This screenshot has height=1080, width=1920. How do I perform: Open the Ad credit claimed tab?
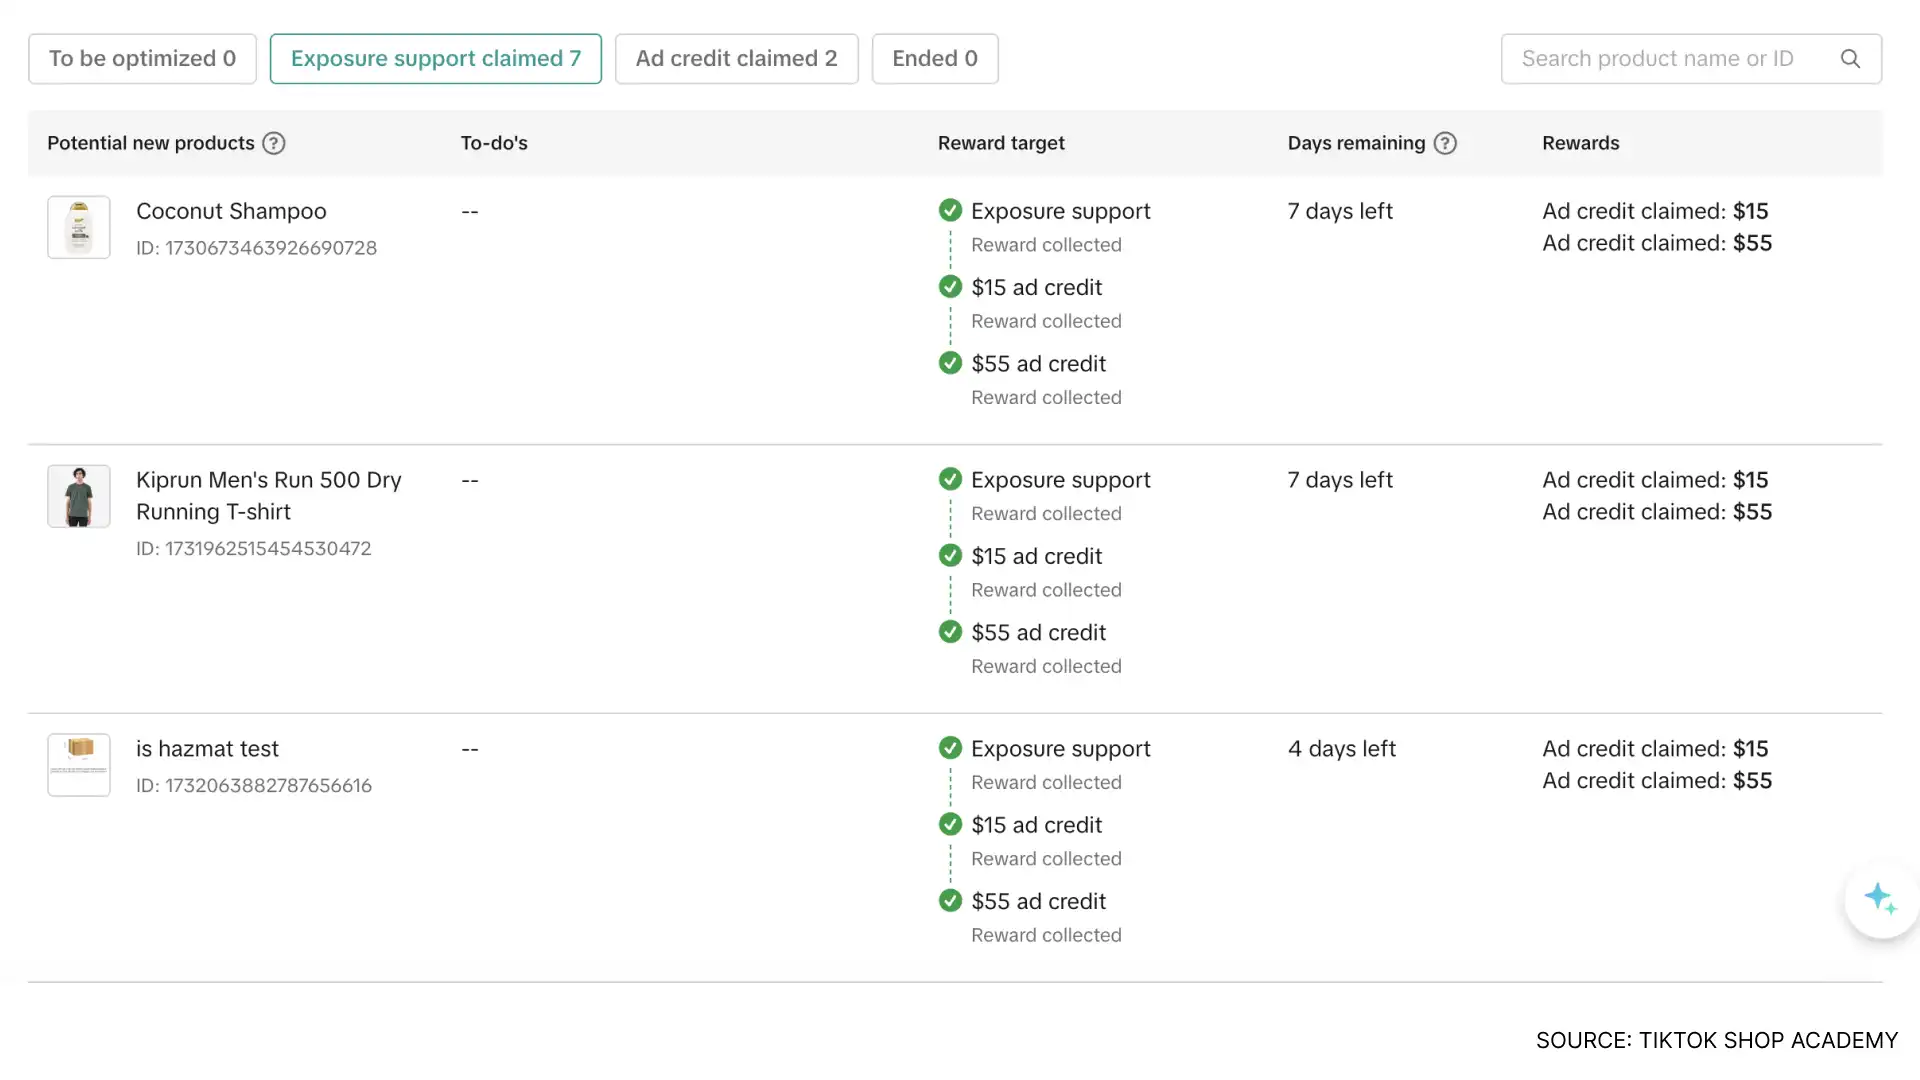[x=737, y=58]
